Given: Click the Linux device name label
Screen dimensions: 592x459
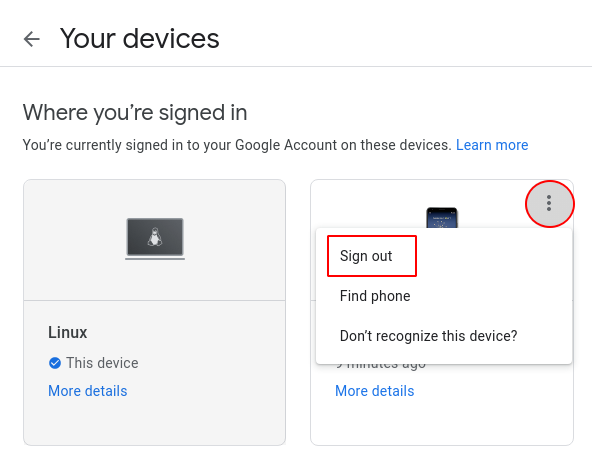Looking at the screenshot, I should pyautogui.click(x=68, y=333).
